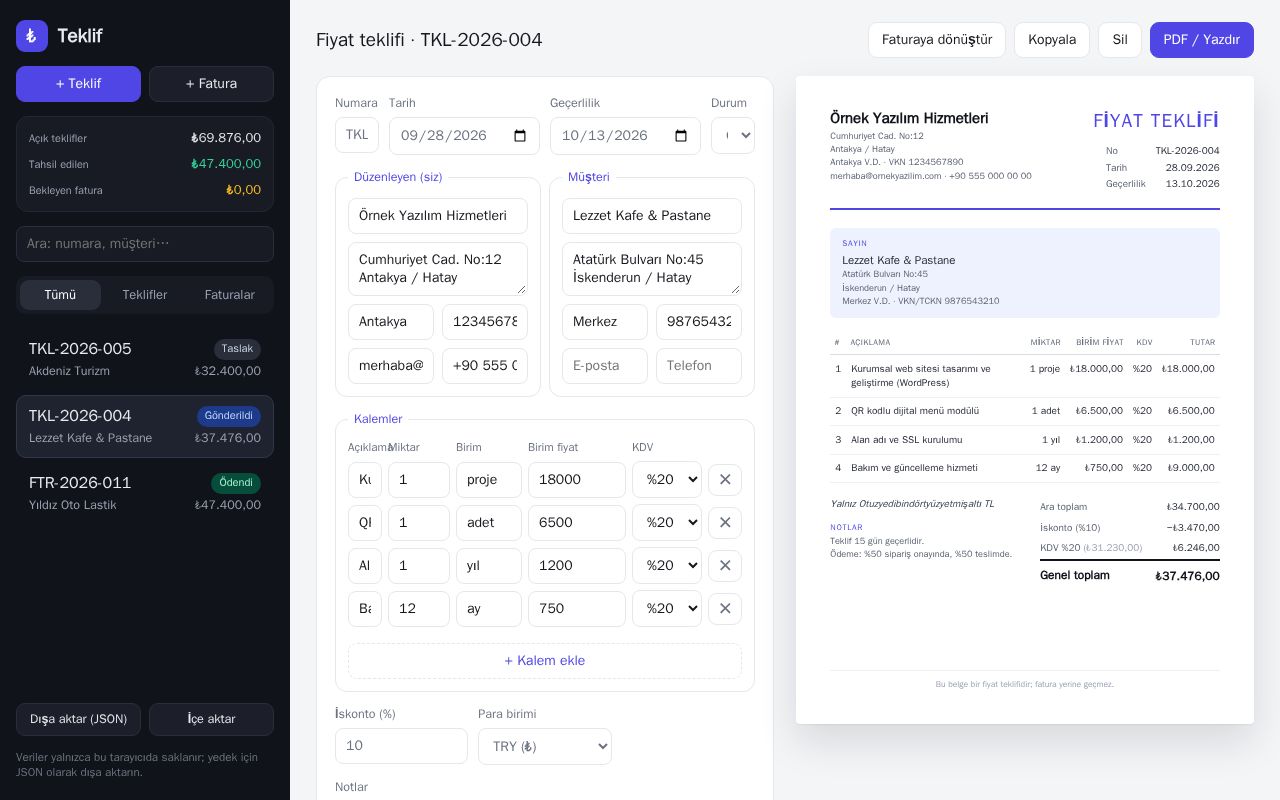Open TKL-2026-005 Akdeniz Turizm entry
Viewport: 1280px width, 800px height.
point(145,359)
